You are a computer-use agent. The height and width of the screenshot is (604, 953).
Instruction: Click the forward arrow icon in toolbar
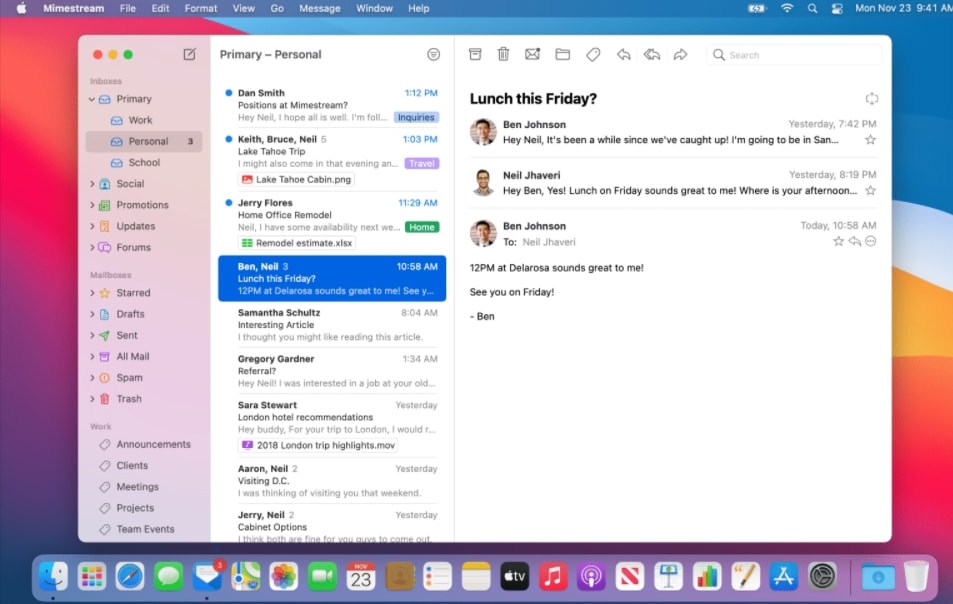tap(681, 55)
